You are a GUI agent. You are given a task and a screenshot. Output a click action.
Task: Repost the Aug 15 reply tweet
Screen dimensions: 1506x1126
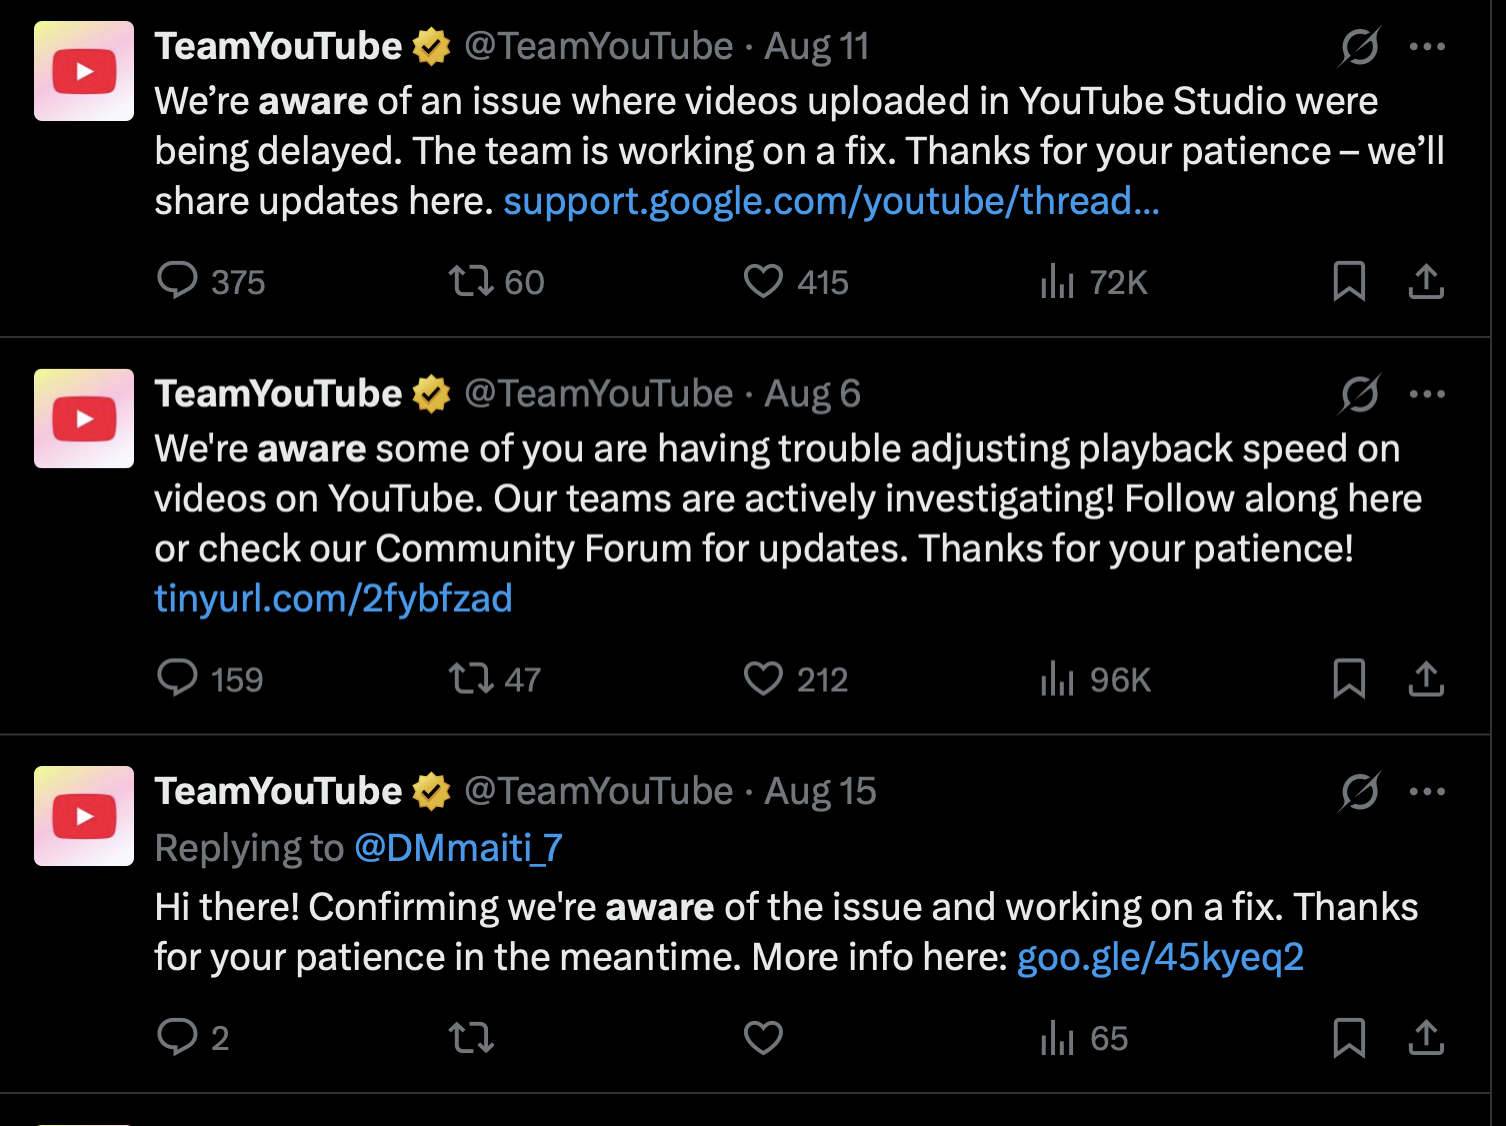click(471, 1037)
